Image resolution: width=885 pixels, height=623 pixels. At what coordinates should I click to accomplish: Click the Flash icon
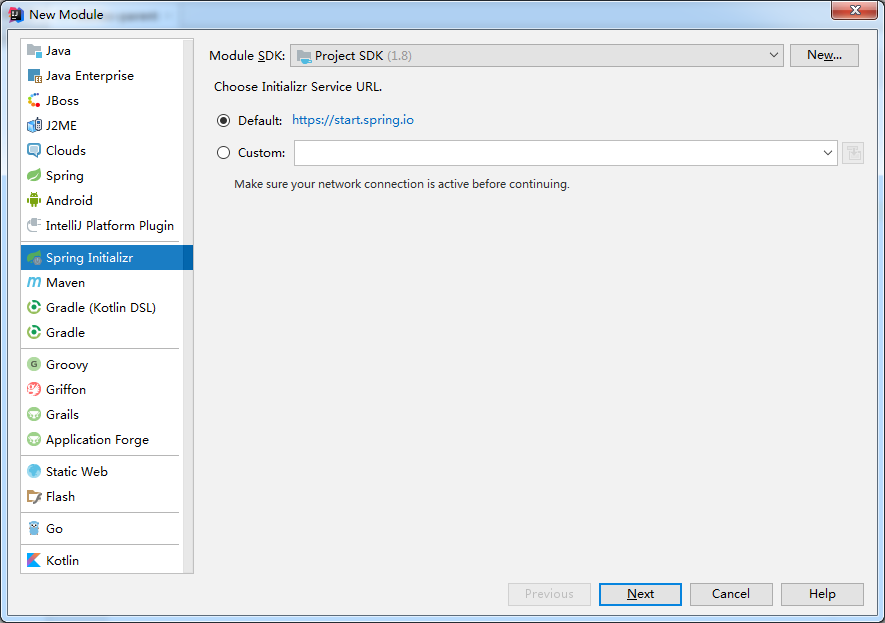pos(34,497)
